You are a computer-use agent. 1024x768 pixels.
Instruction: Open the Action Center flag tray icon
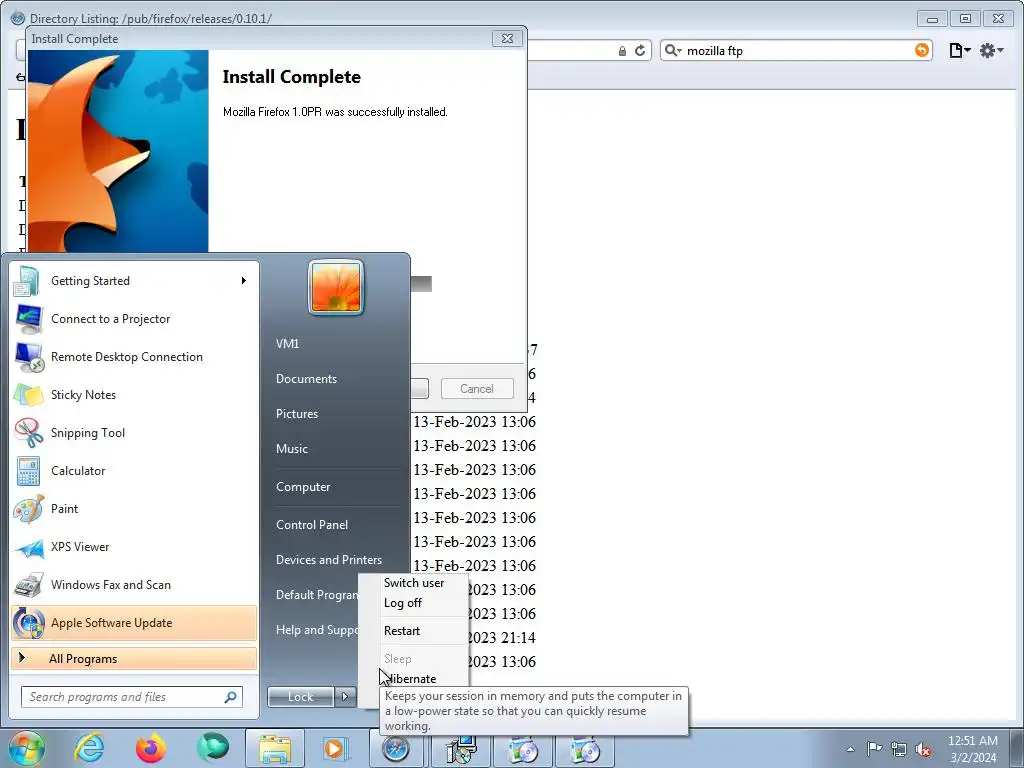[x=874, y=749]
